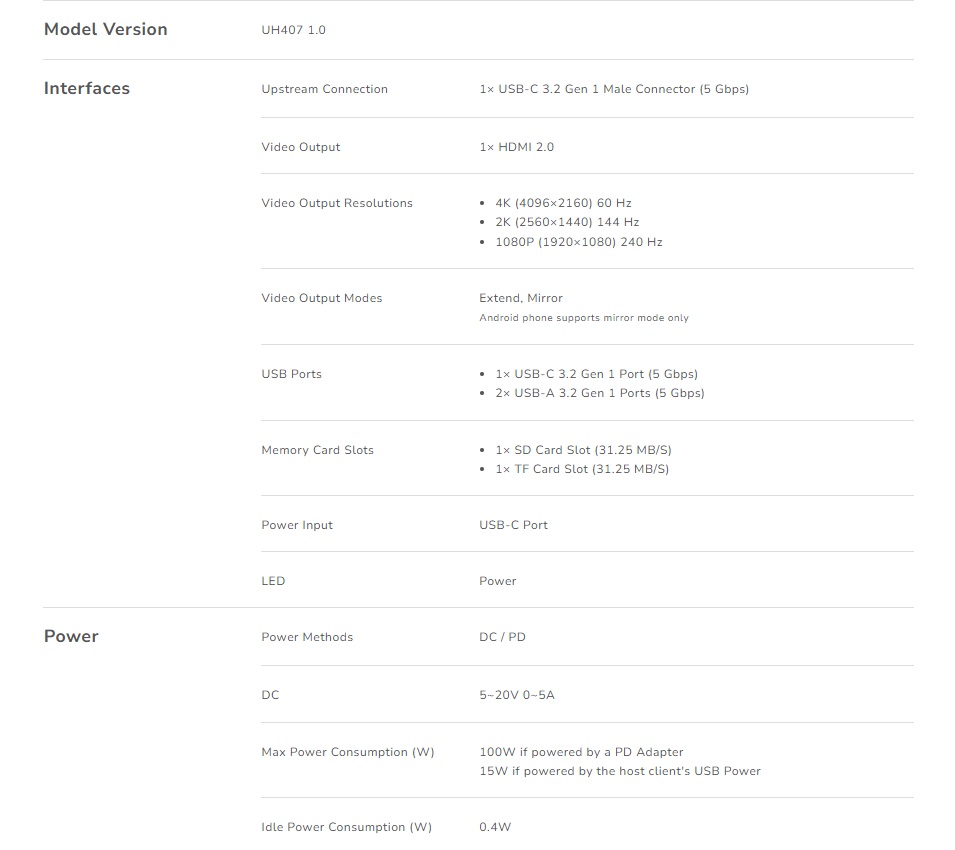The image size is (955, 850).
Task: Click the Power Input label
Action: coord(297,525)
